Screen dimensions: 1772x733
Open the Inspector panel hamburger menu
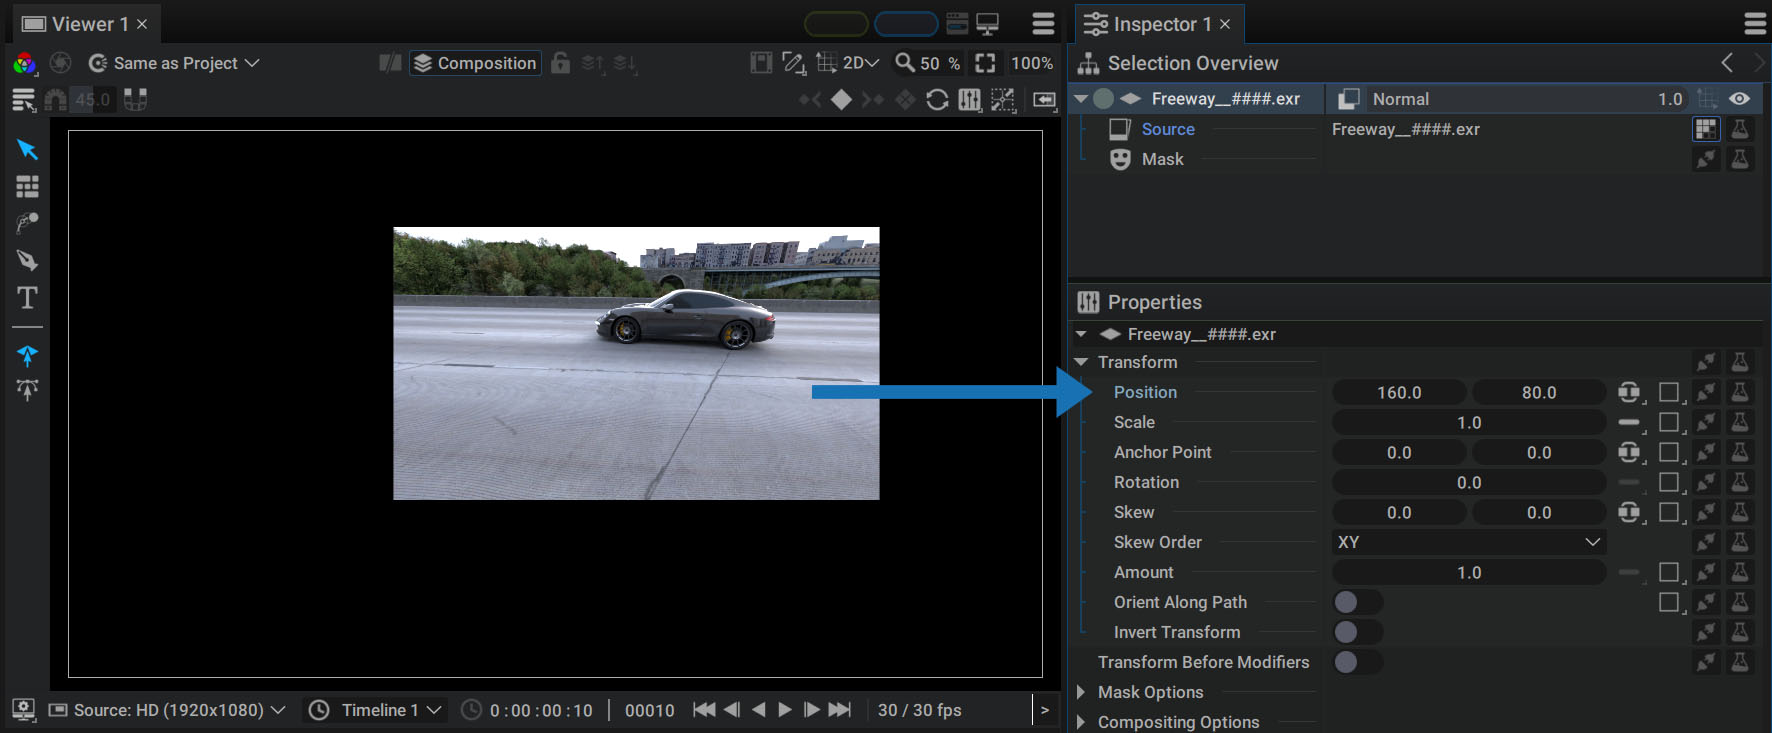click(x=1755, y=23)
